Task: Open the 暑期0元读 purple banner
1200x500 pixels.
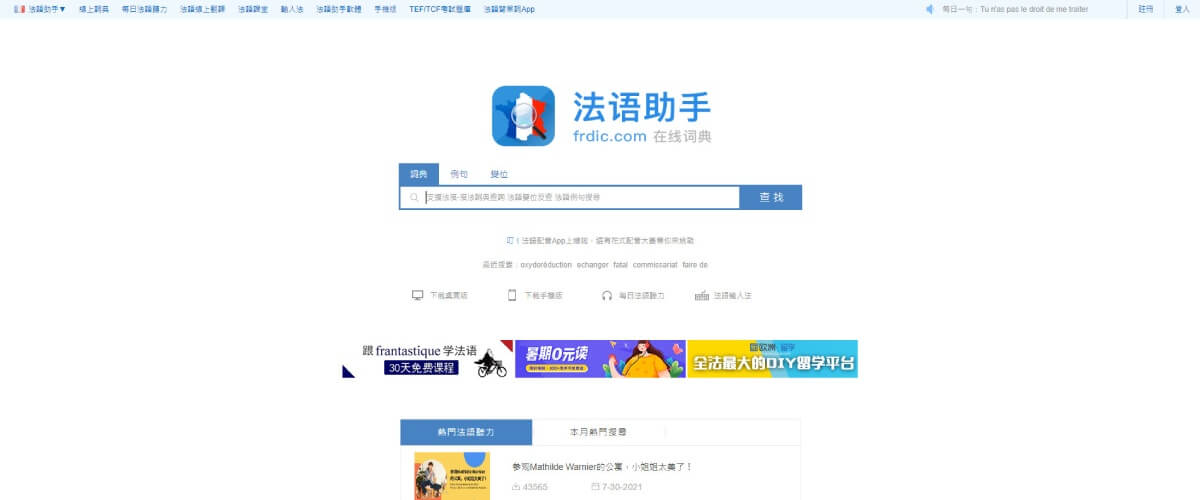Action: click(600, 359)
